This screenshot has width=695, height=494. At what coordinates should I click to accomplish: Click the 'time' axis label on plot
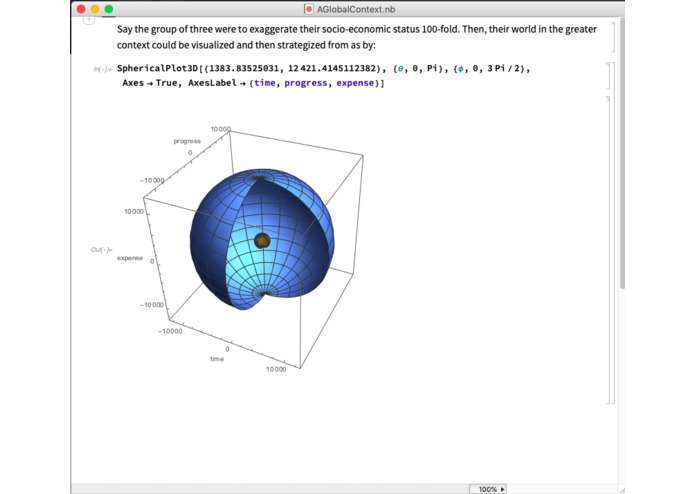pyautogui.click(x=217, y=359)
